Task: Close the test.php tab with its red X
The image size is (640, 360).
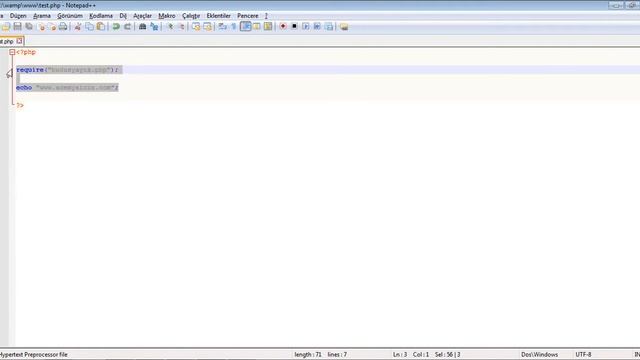Action: [19, 41]
